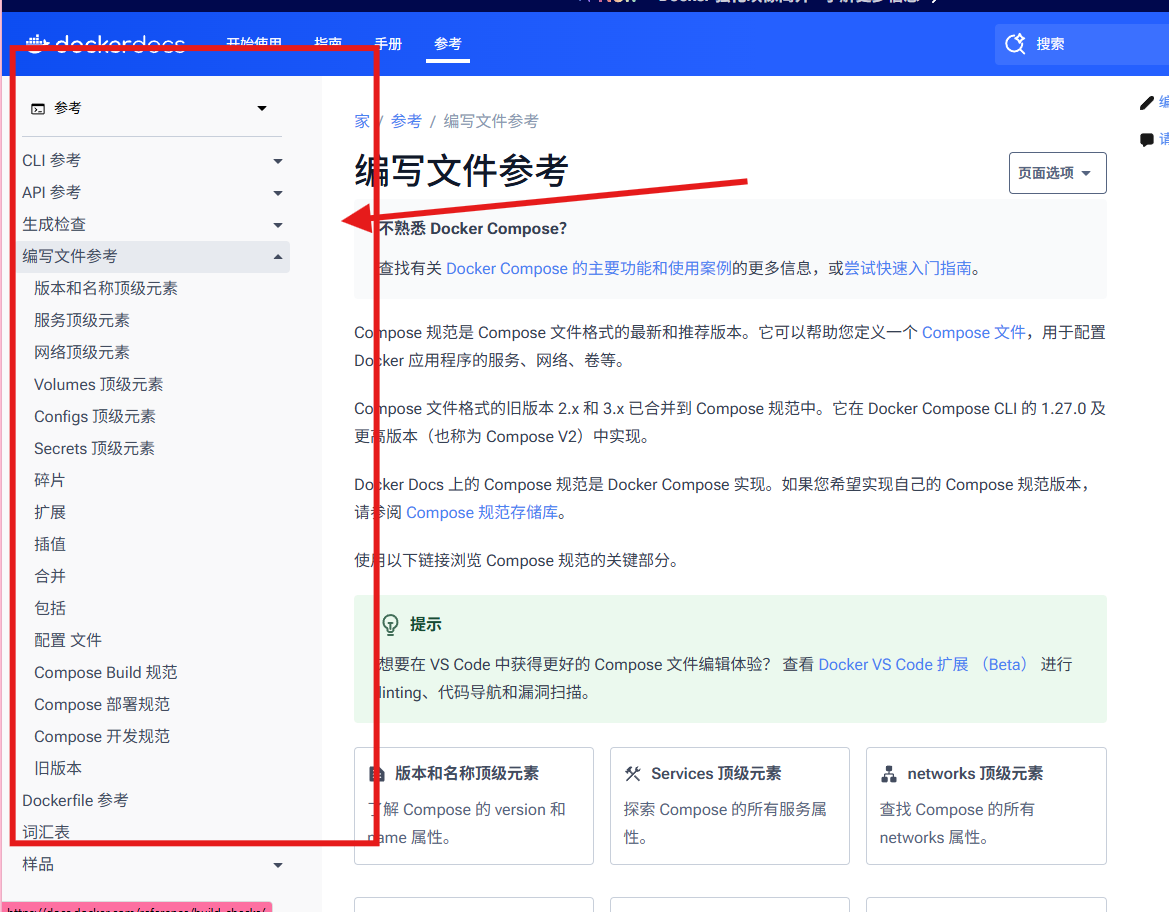The height and width of the screenshot is (912, 1169).
Task: Click the 编写文件参考 sidebar heading
Action: click(x=70, y=257)
